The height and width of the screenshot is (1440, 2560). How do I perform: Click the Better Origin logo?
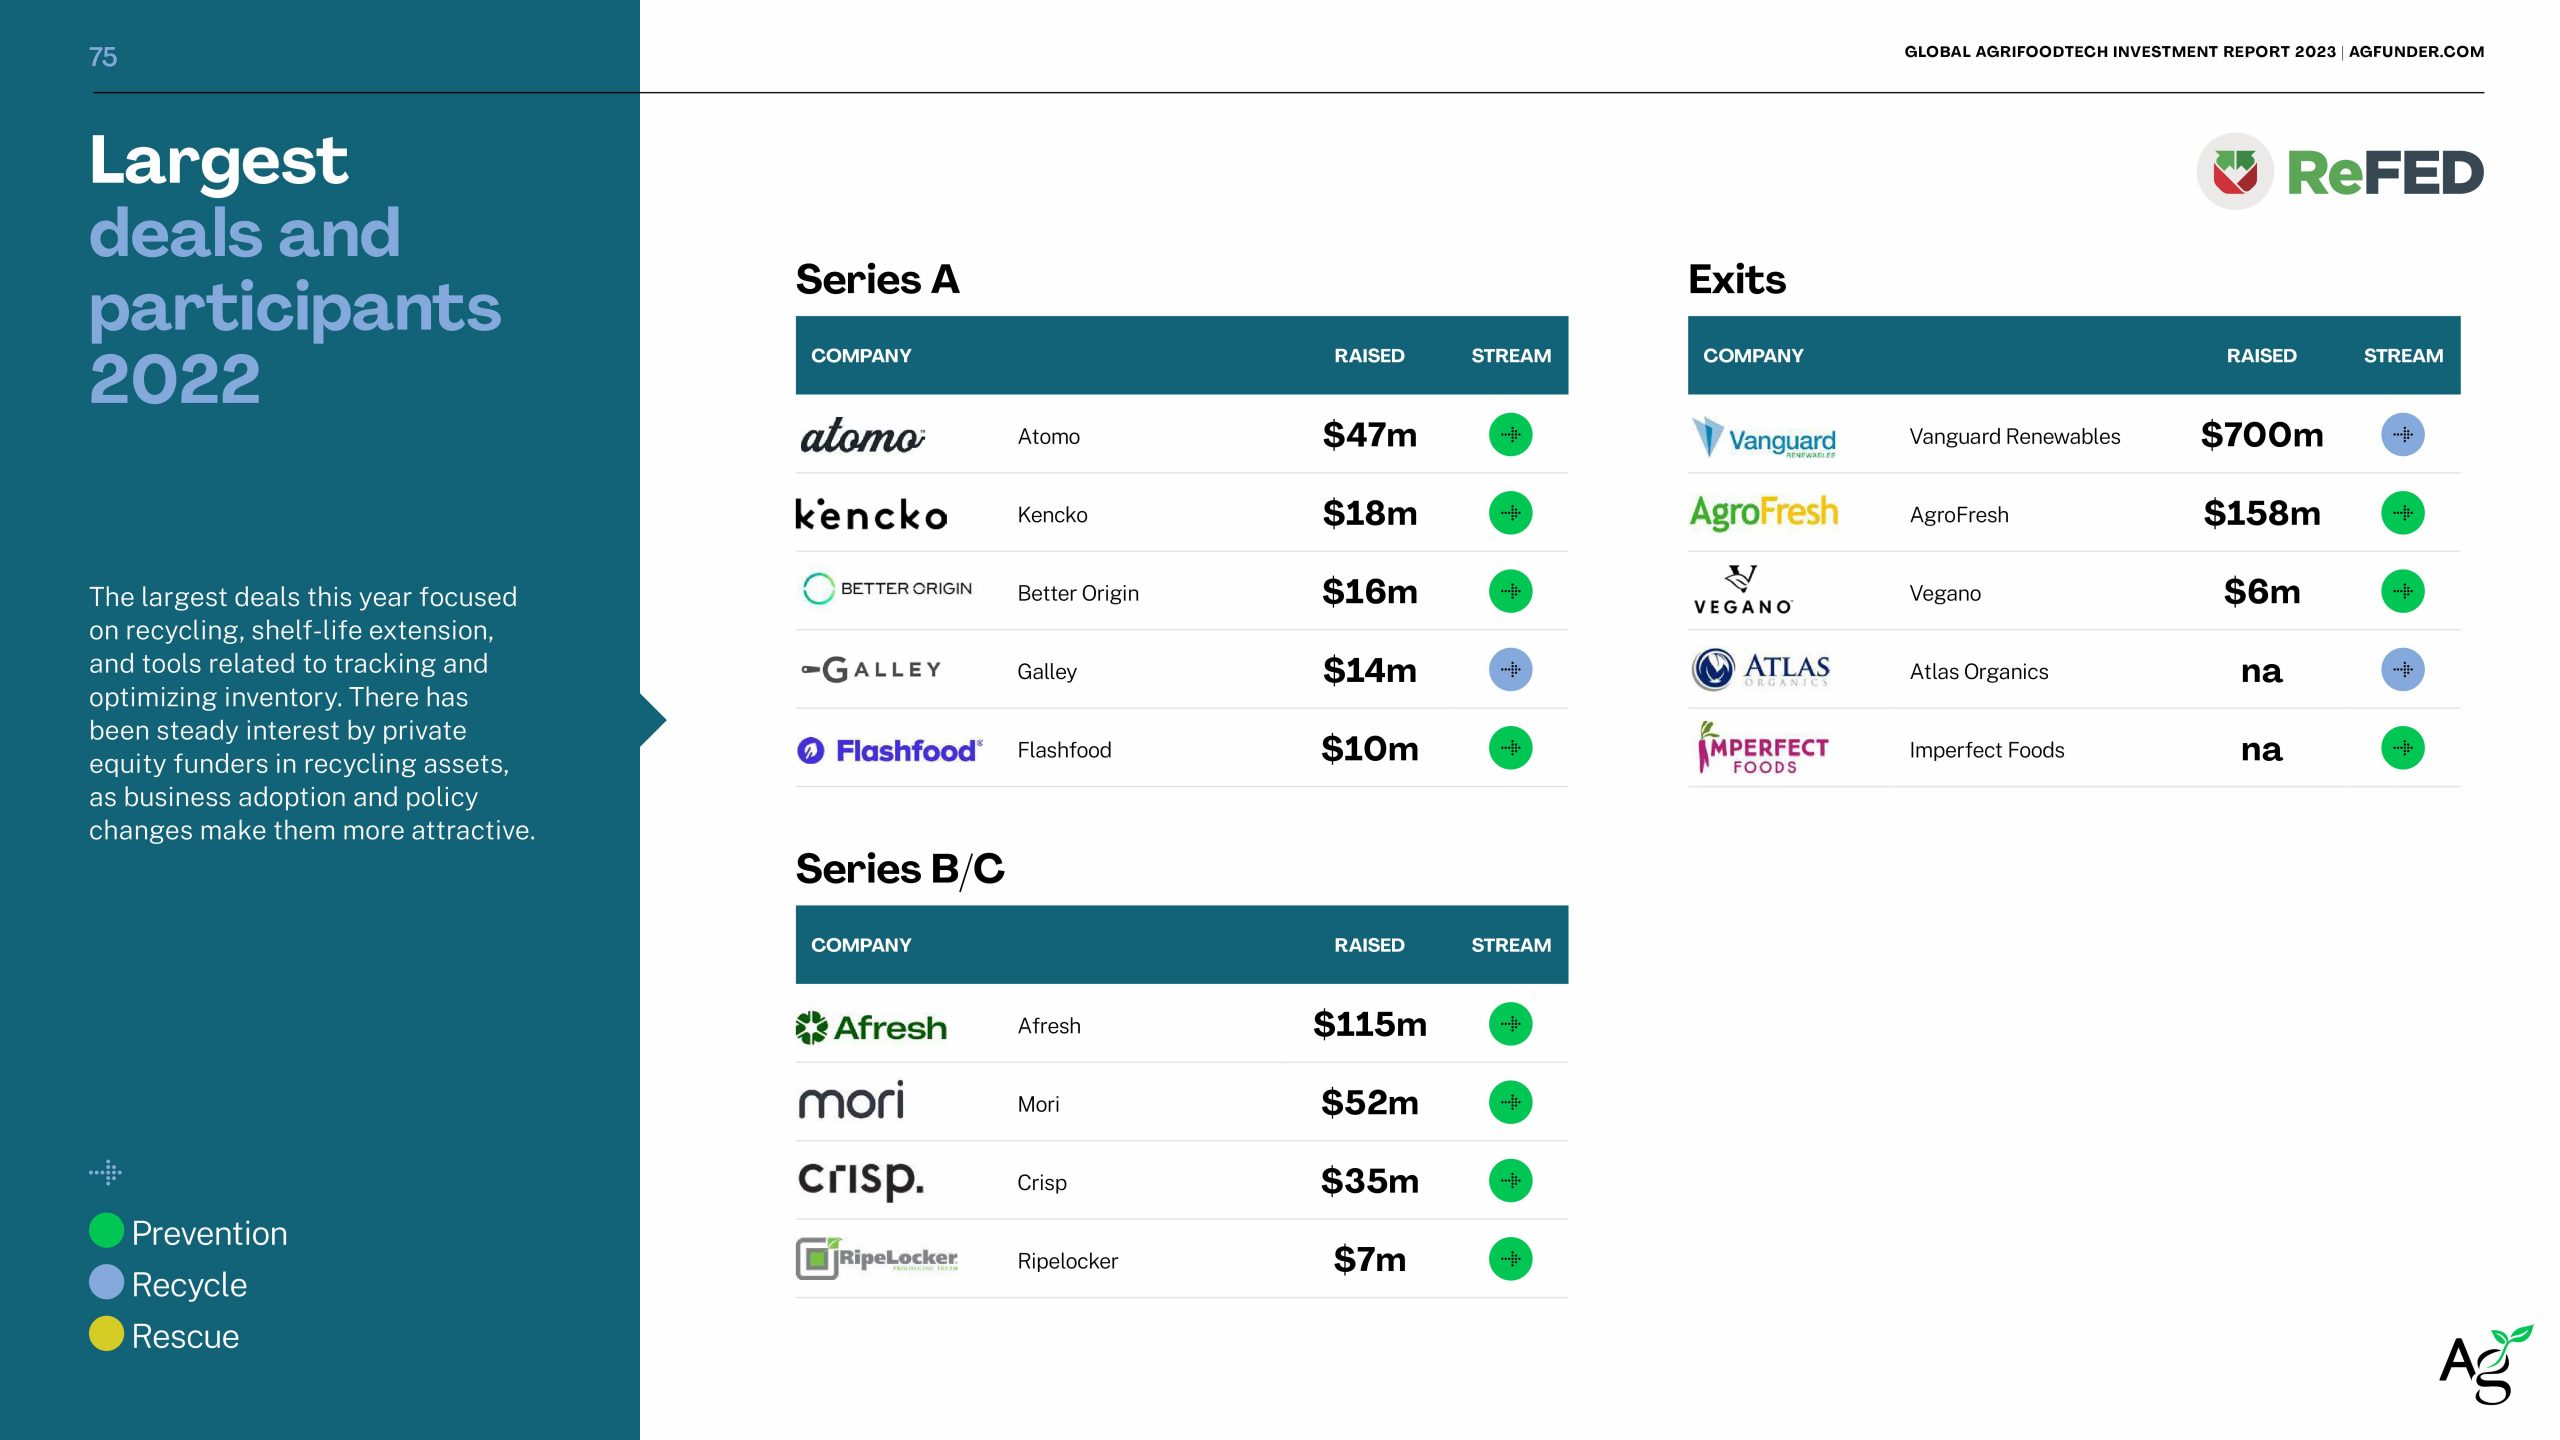click(x=886, y=589)
